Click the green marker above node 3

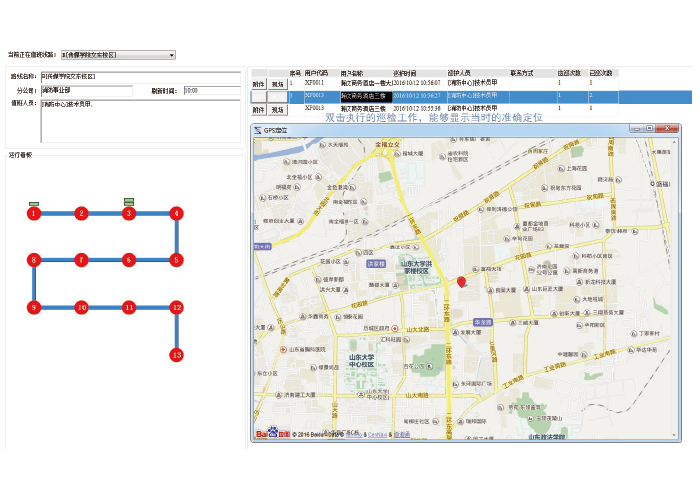(x=128, y=201)
